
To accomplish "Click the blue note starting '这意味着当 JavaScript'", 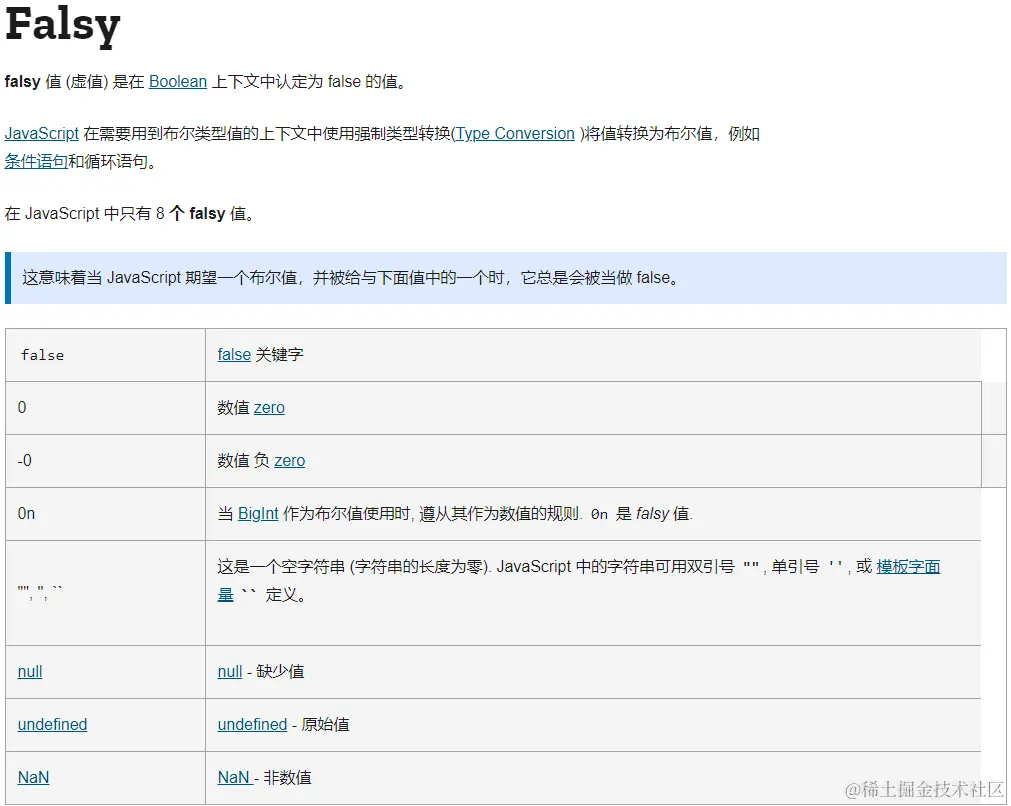I will coord(506,278).
